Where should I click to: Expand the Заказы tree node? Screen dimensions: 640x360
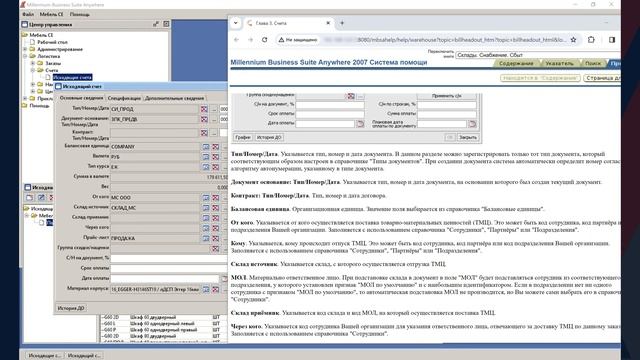[x=33, y=63]
